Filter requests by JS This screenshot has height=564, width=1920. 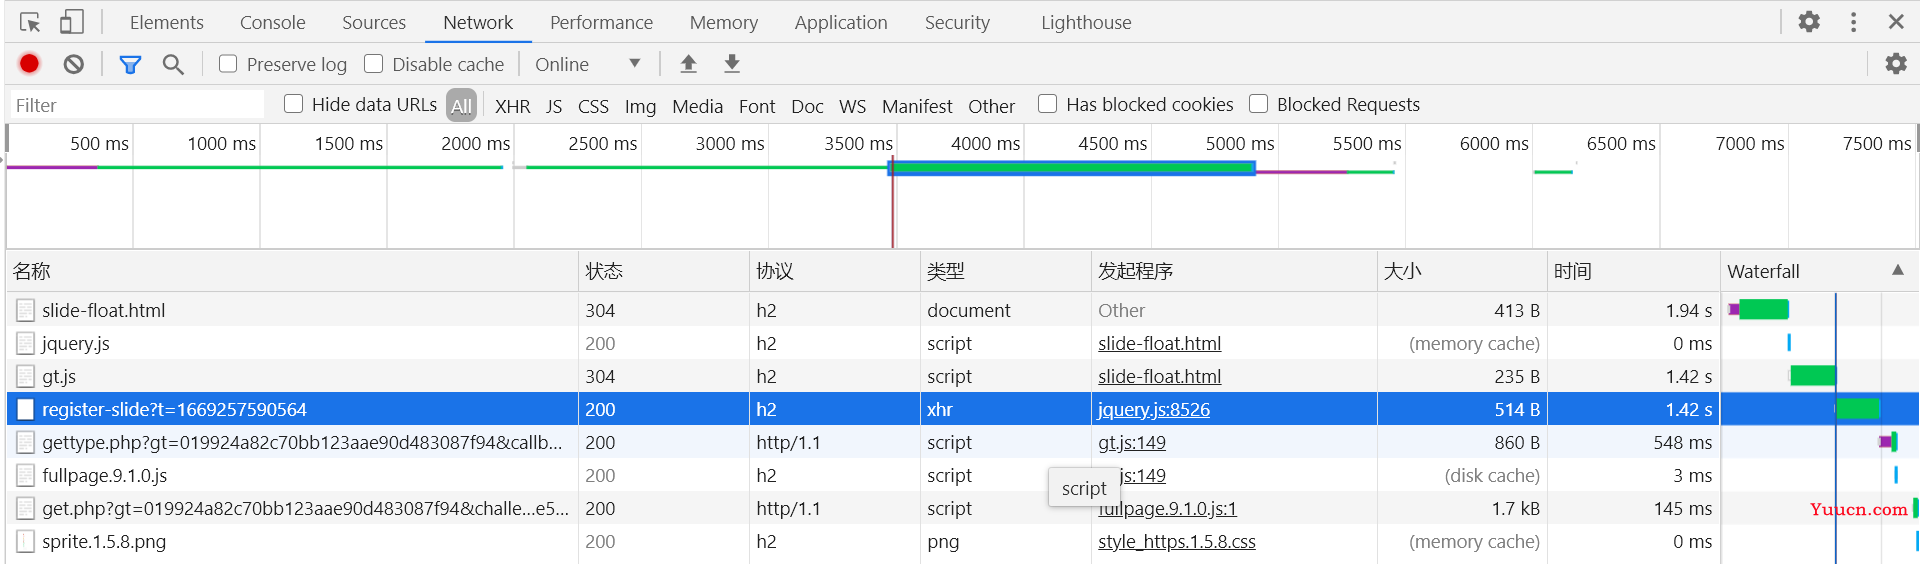pos(554,105)
